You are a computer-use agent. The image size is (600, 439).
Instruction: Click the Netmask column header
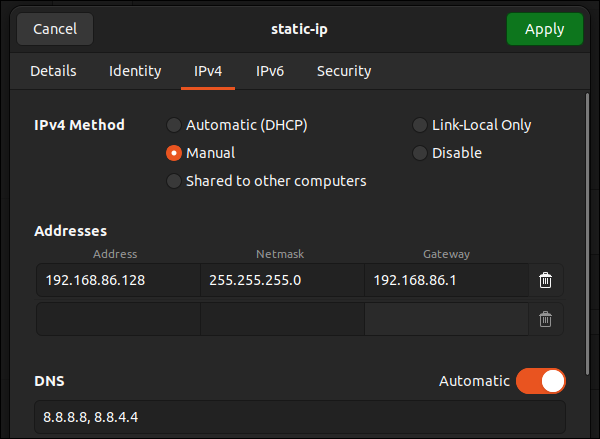[280, 254]
